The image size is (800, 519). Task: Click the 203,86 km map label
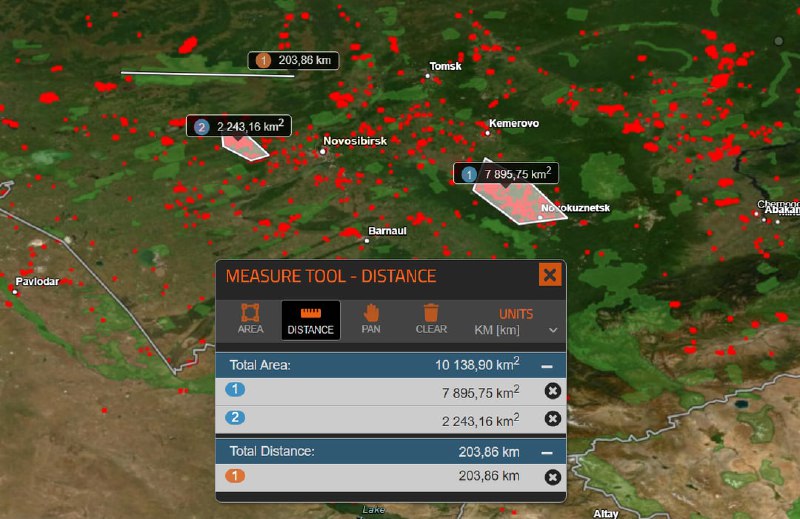[293, 61]
